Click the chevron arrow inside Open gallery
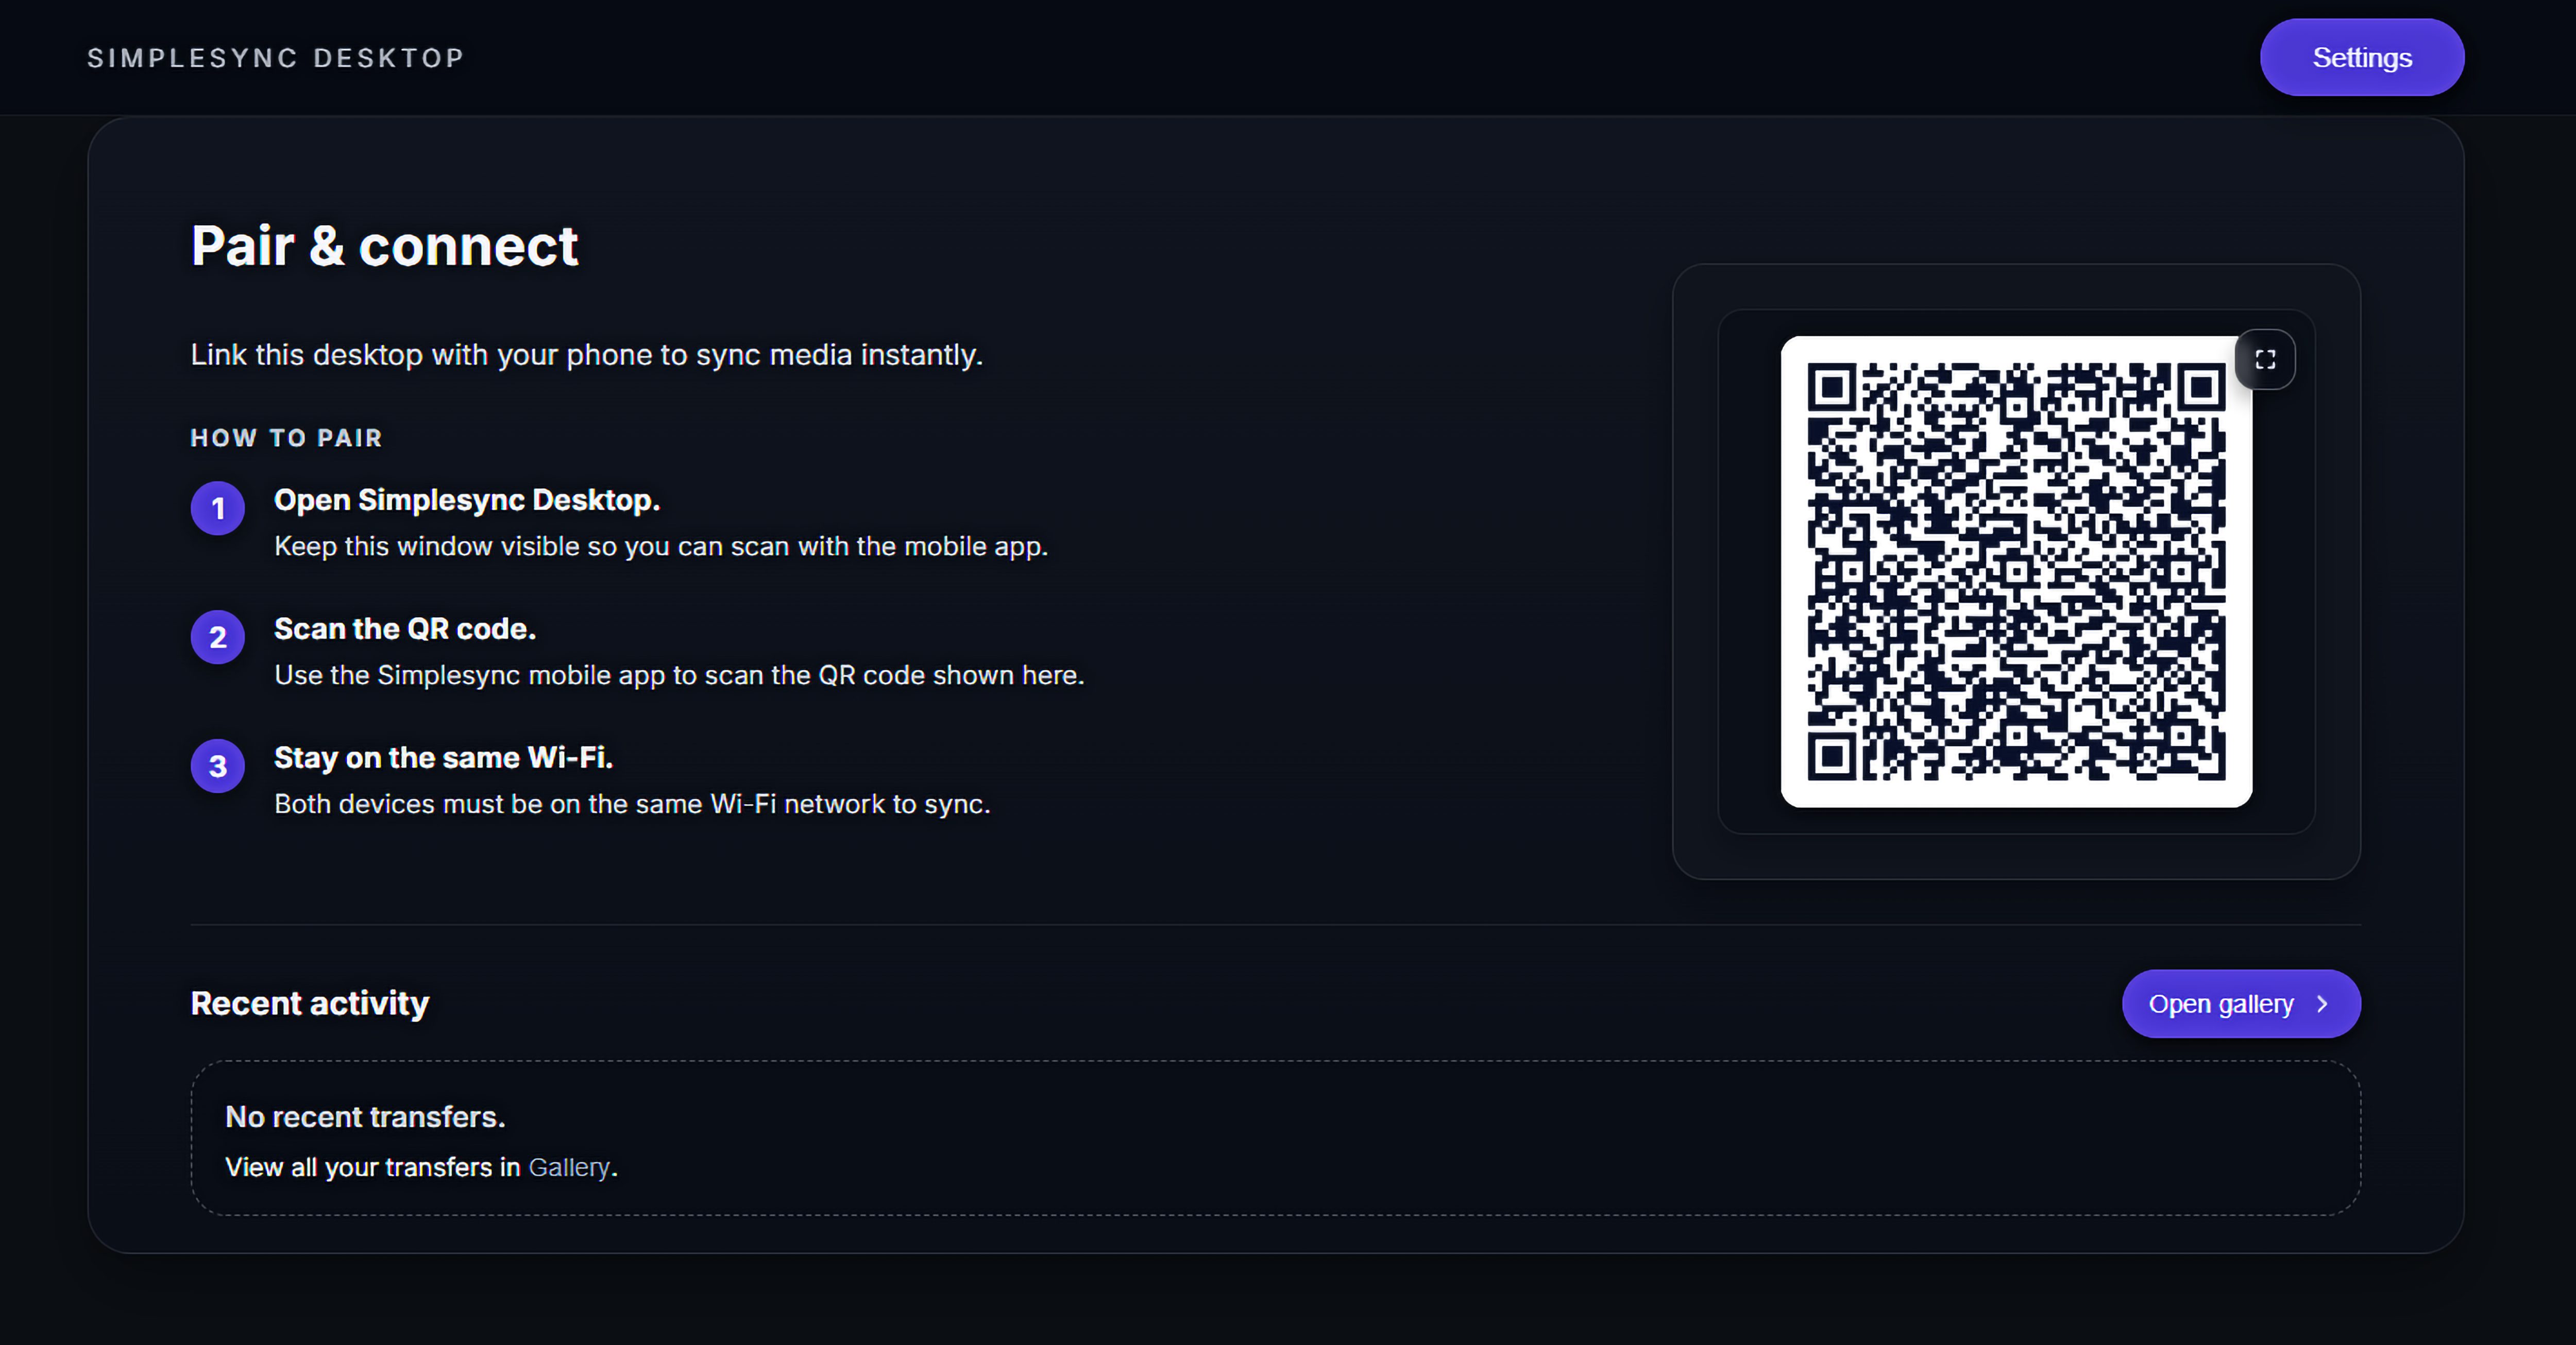The width and height of the screenshot is (2576, 1345). click(x=2322, y=1003)
